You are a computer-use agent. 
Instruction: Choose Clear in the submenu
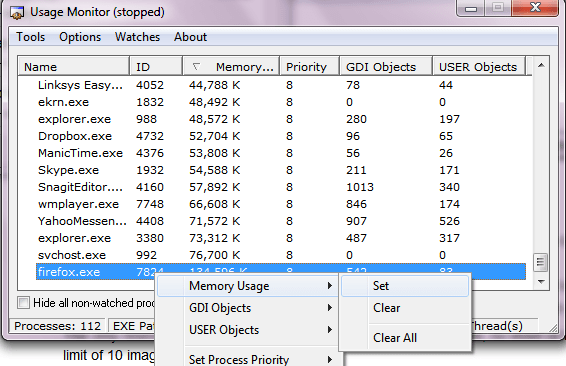(405, 308)
